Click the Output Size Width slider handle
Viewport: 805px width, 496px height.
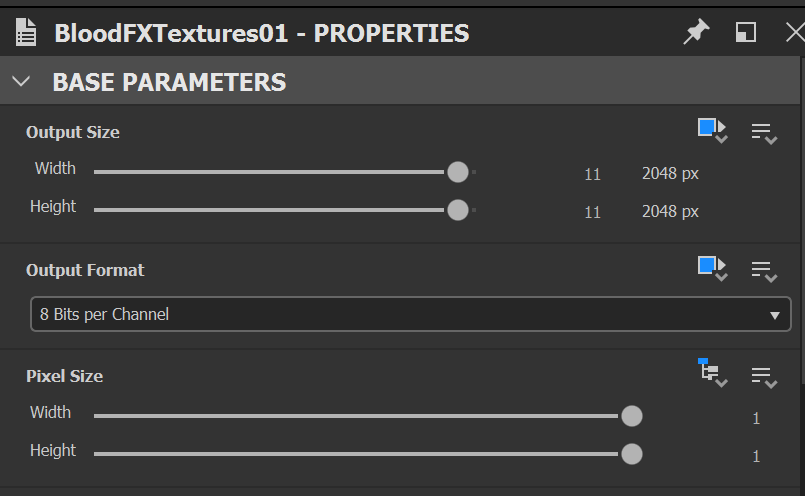458,172
